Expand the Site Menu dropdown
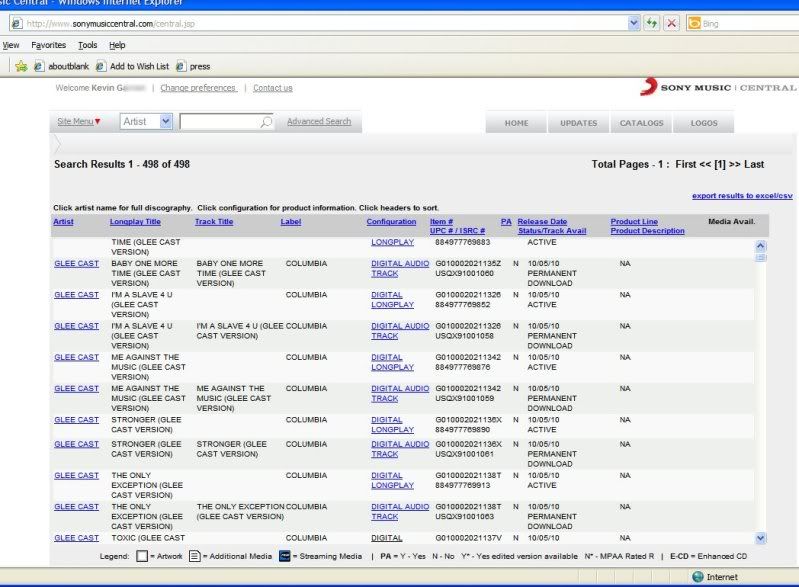Screen dimensions: 799x587 pyautogui.click(x=78, y=121)
